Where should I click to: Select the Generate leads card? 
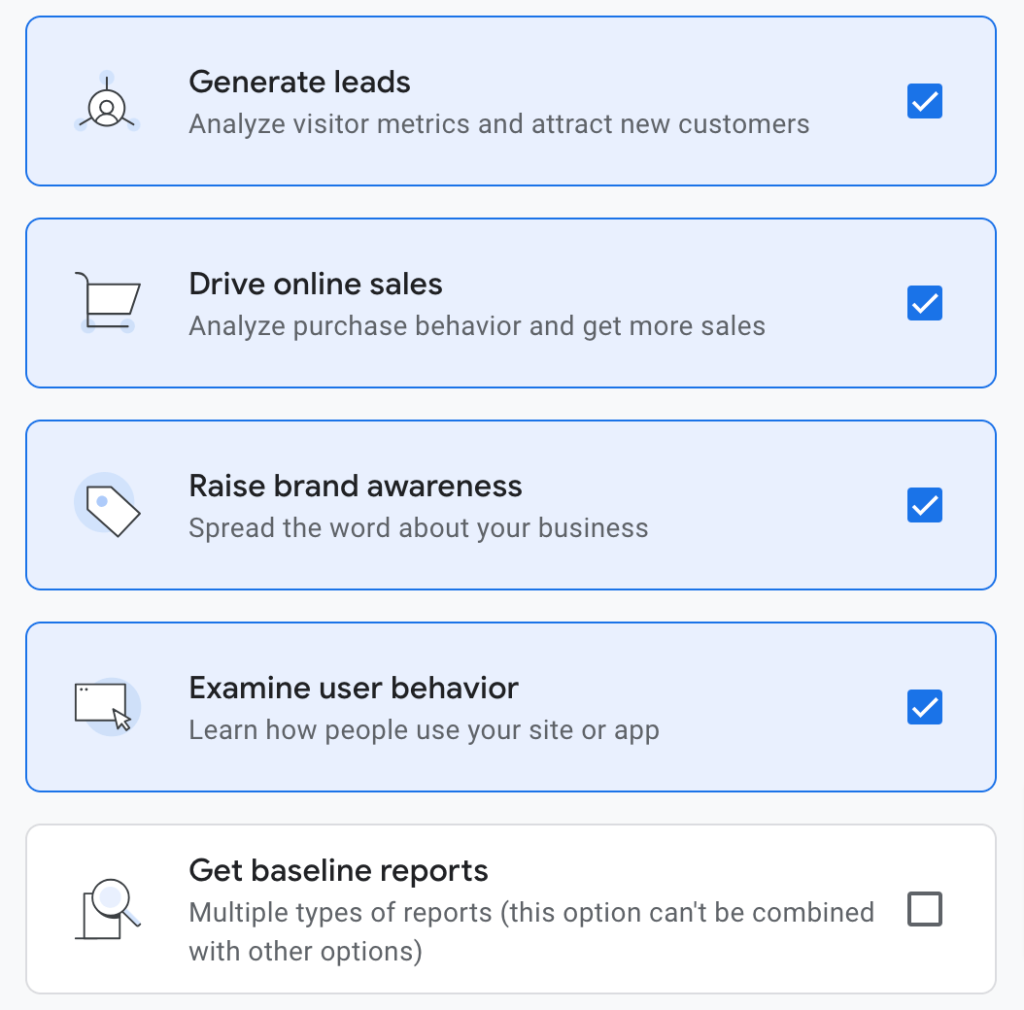pyautogui.click(x=512, y=101)
